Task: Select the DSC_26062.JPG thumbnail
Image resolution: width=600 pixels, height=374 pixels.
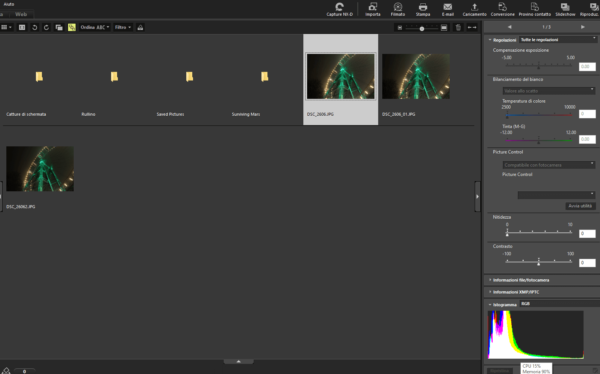Action: point(40,169)
